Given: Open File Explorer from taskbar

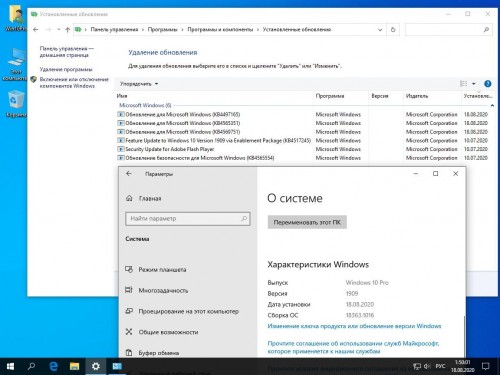Looking at the screenshot, I should (74, 366).
